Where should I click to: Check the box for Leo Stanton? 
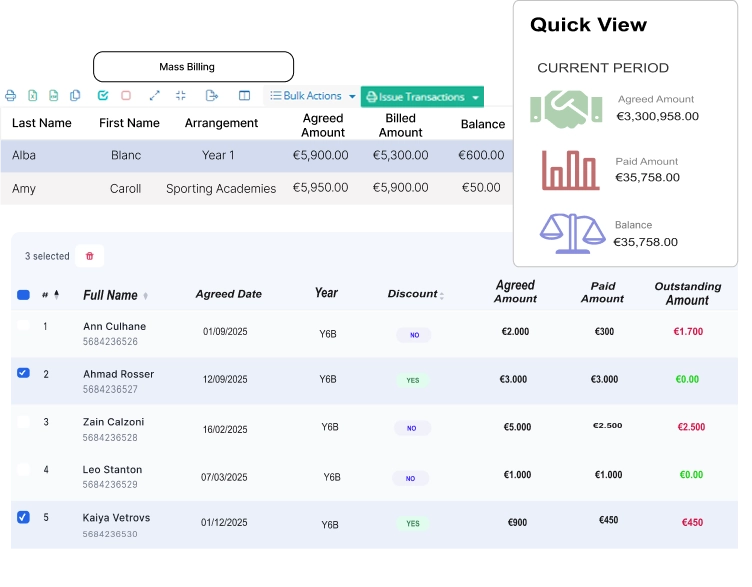[x=23, y=469]
